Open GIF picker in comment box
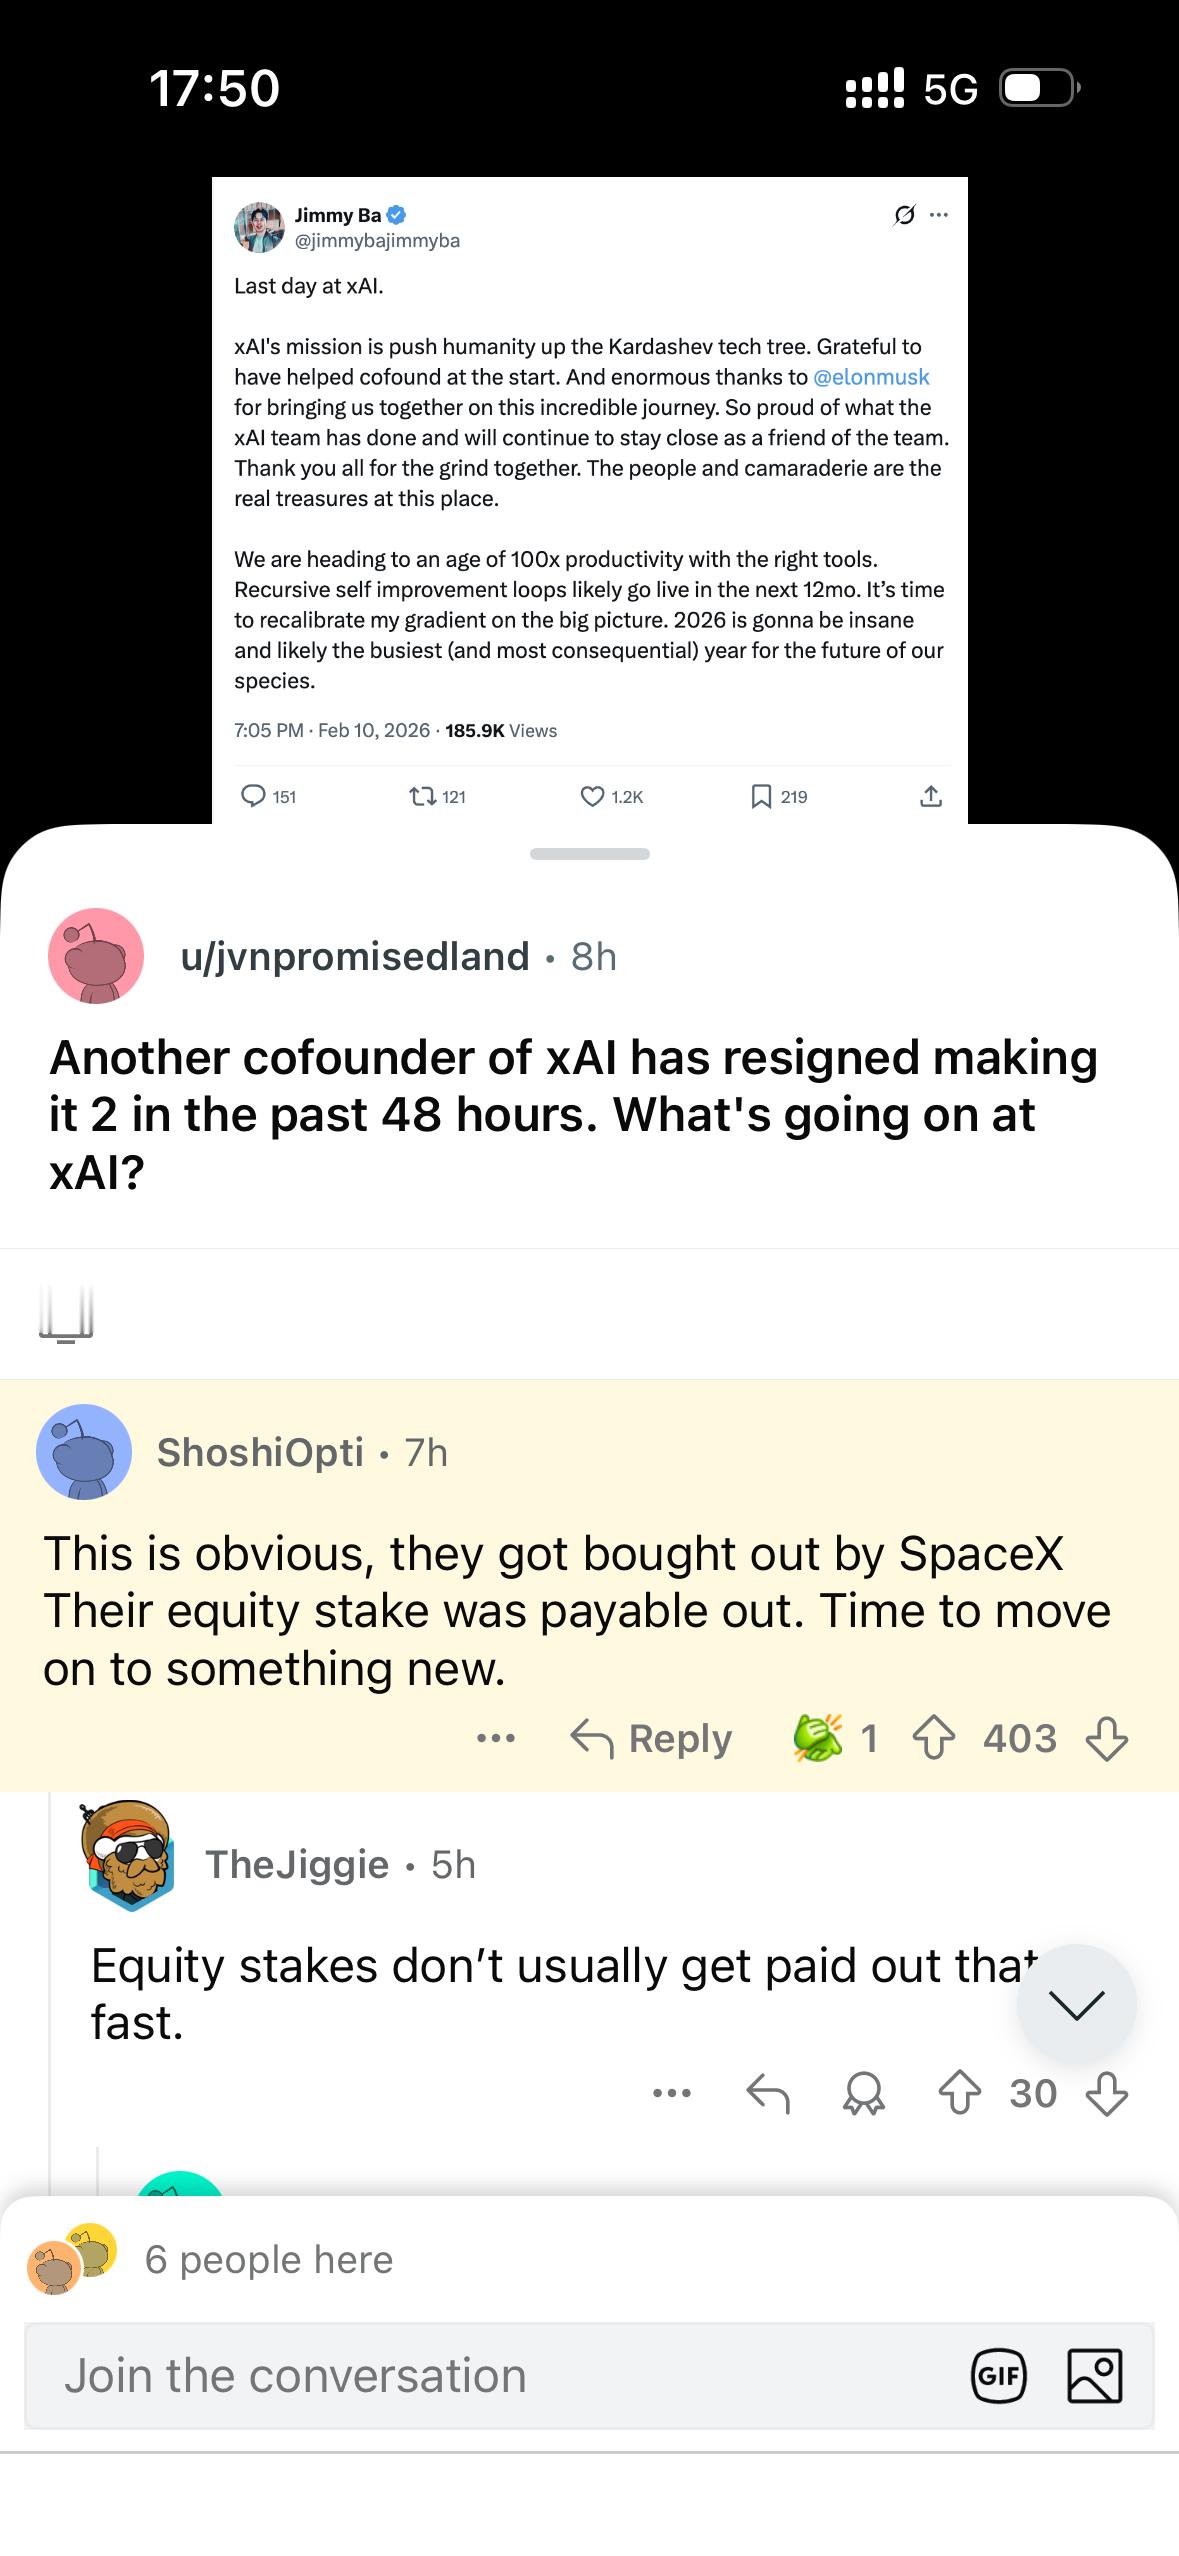This screenshot has height=2556, width=1179. click(998, 2375)
